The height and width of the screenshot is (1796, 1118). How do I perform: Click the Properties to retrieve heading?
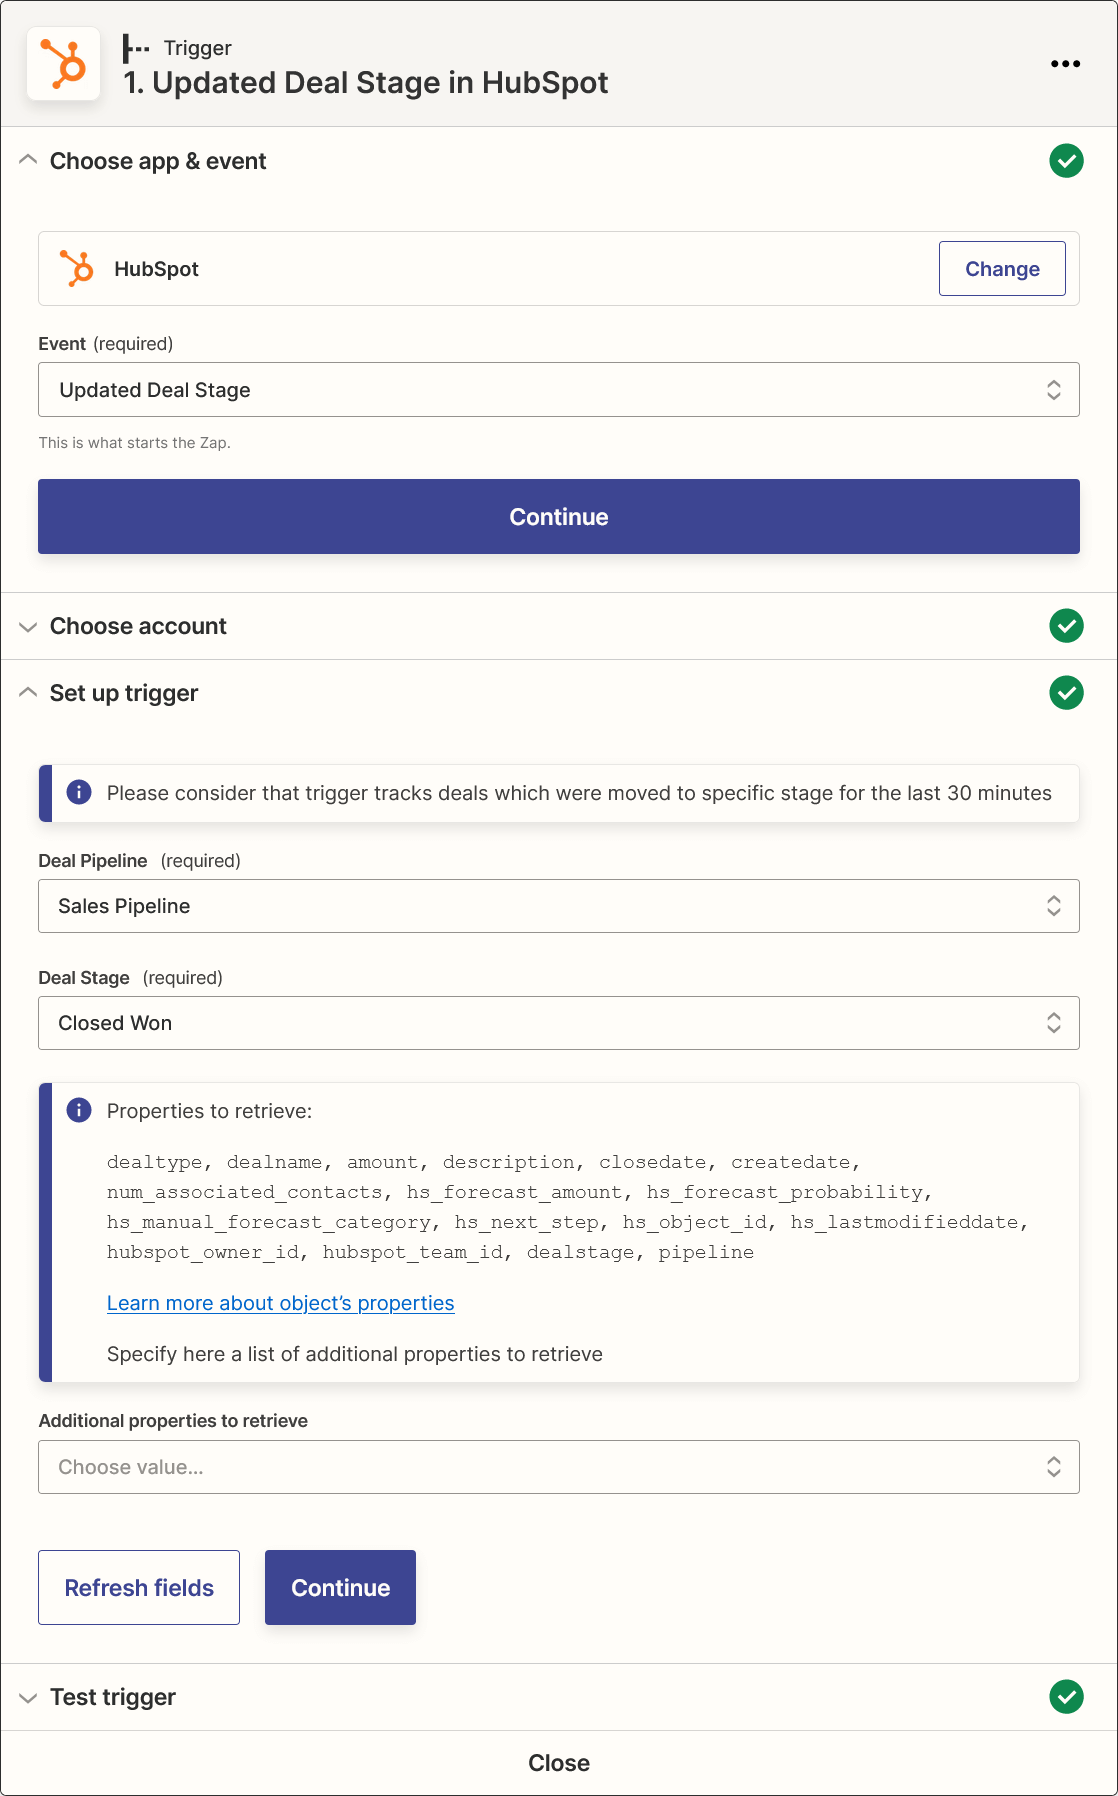click(209, 1111)
